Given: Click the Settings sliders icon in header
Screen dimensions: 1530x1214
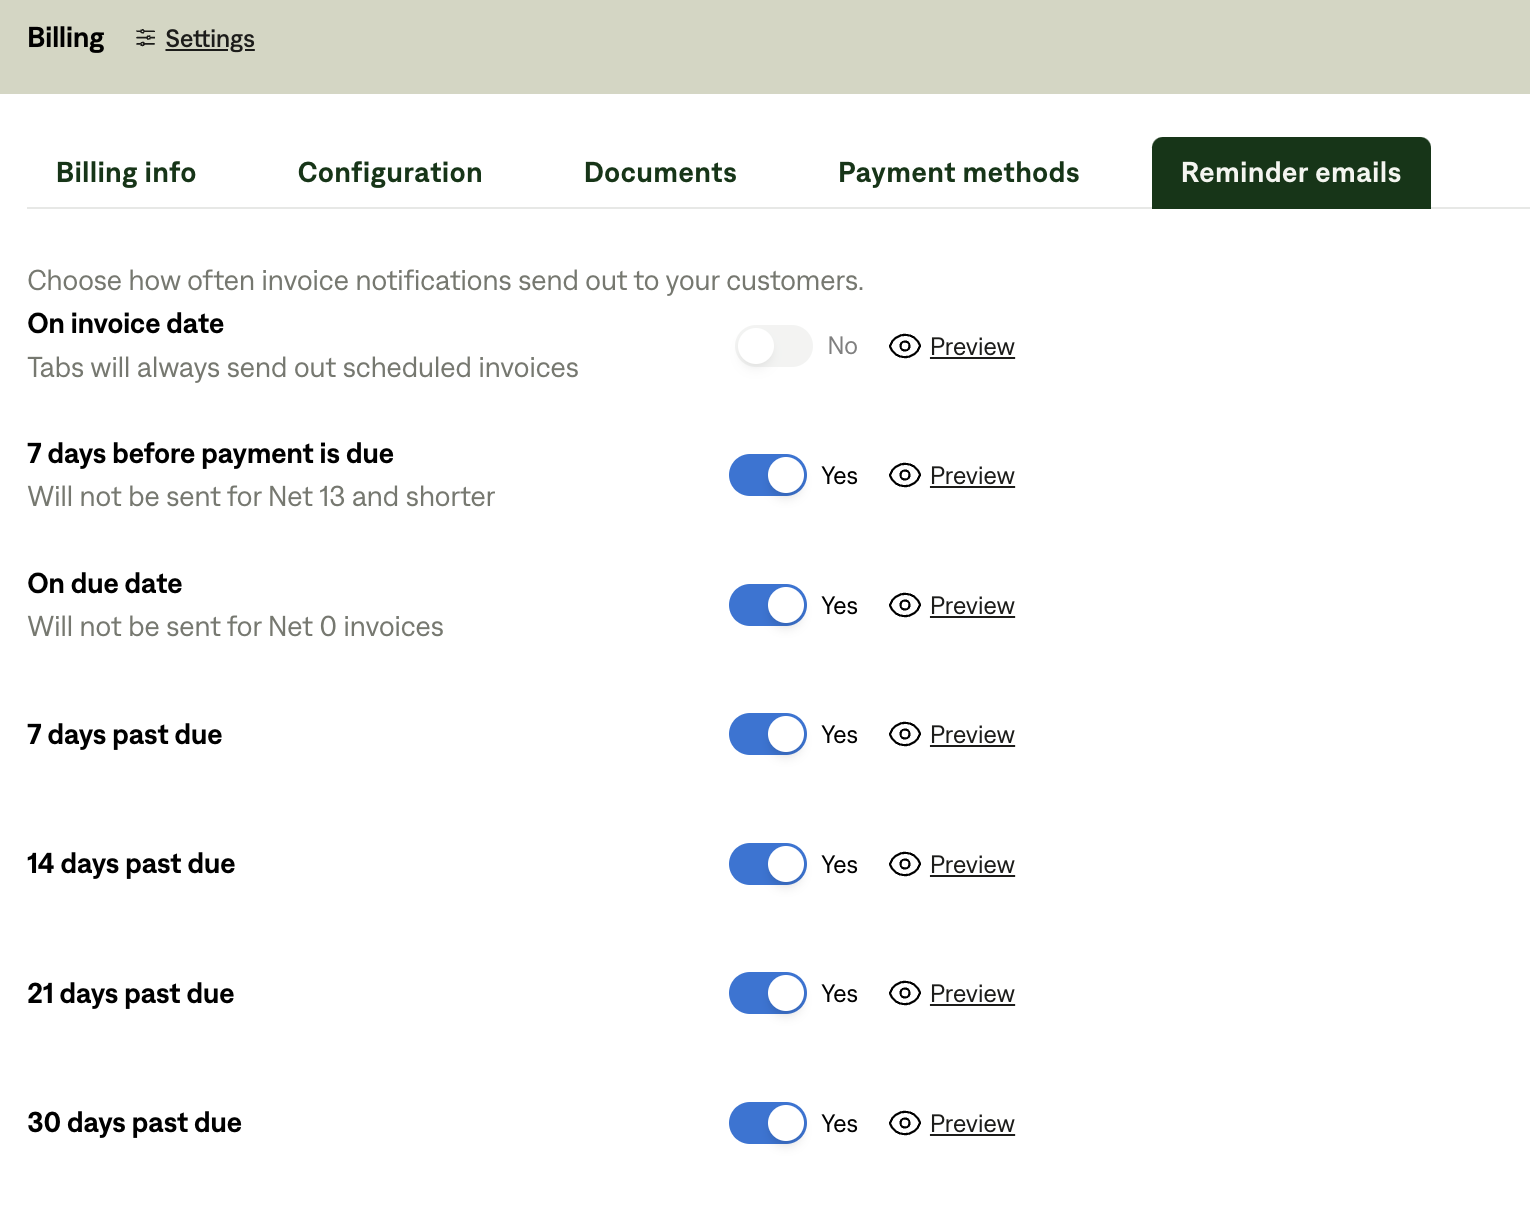Looking at the screenshot, I should 146,38.
